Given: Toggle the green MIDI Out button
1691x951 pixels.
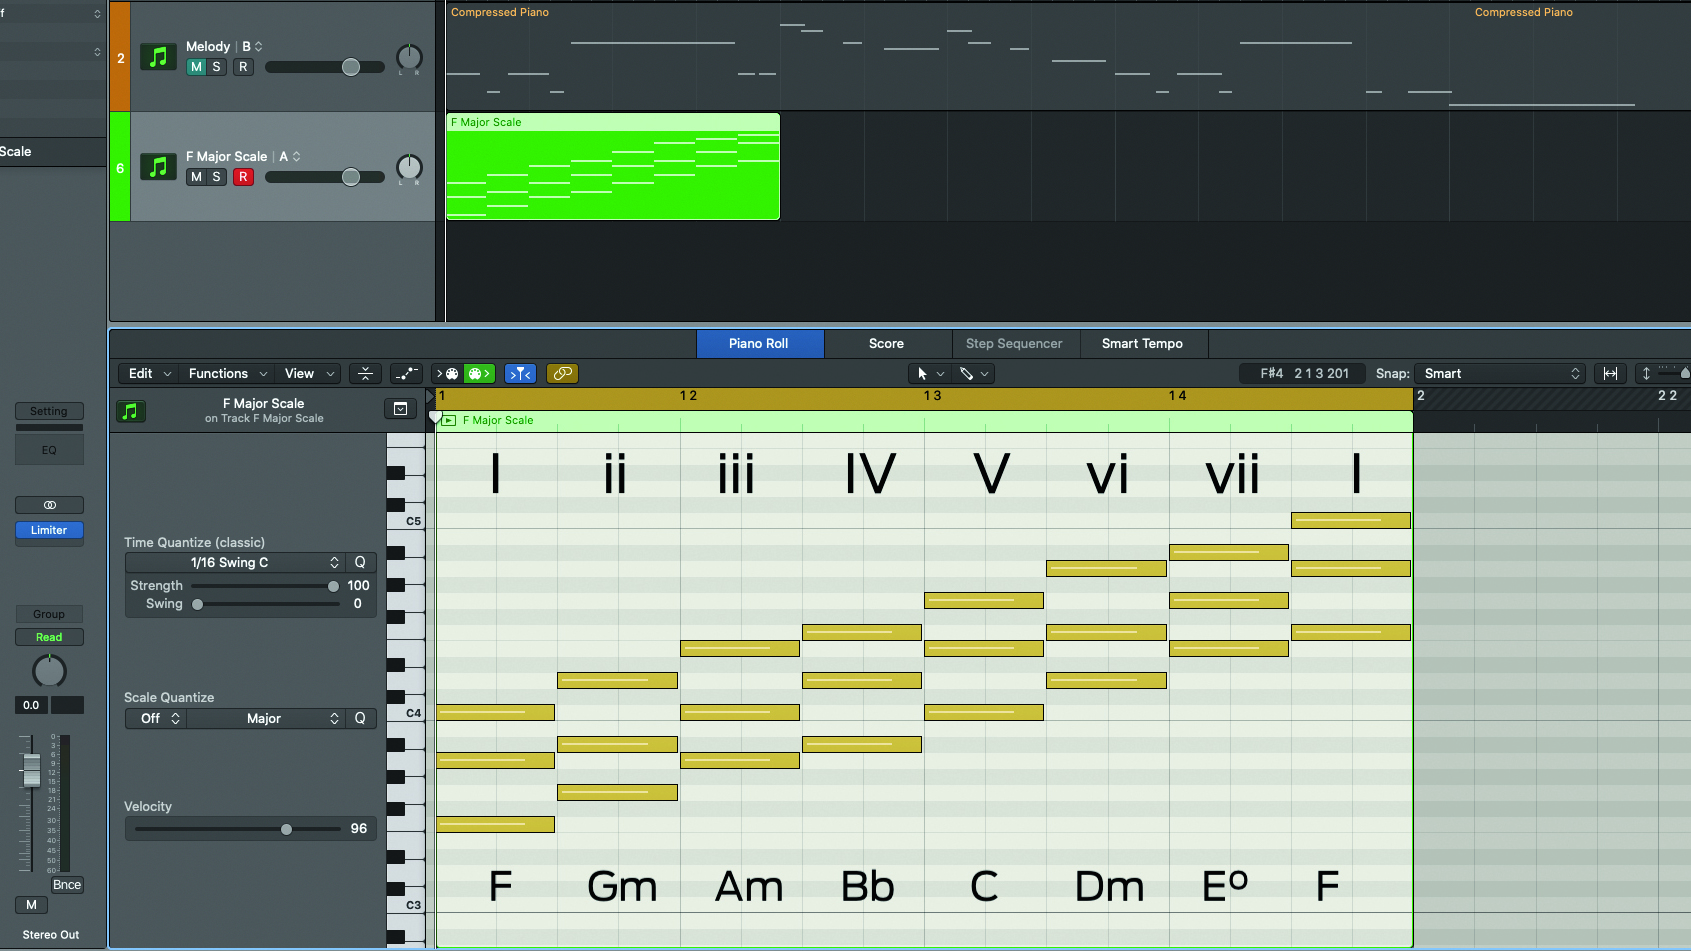Looking at the screenshot, I should pyautogui.click(x=479, y=373).
